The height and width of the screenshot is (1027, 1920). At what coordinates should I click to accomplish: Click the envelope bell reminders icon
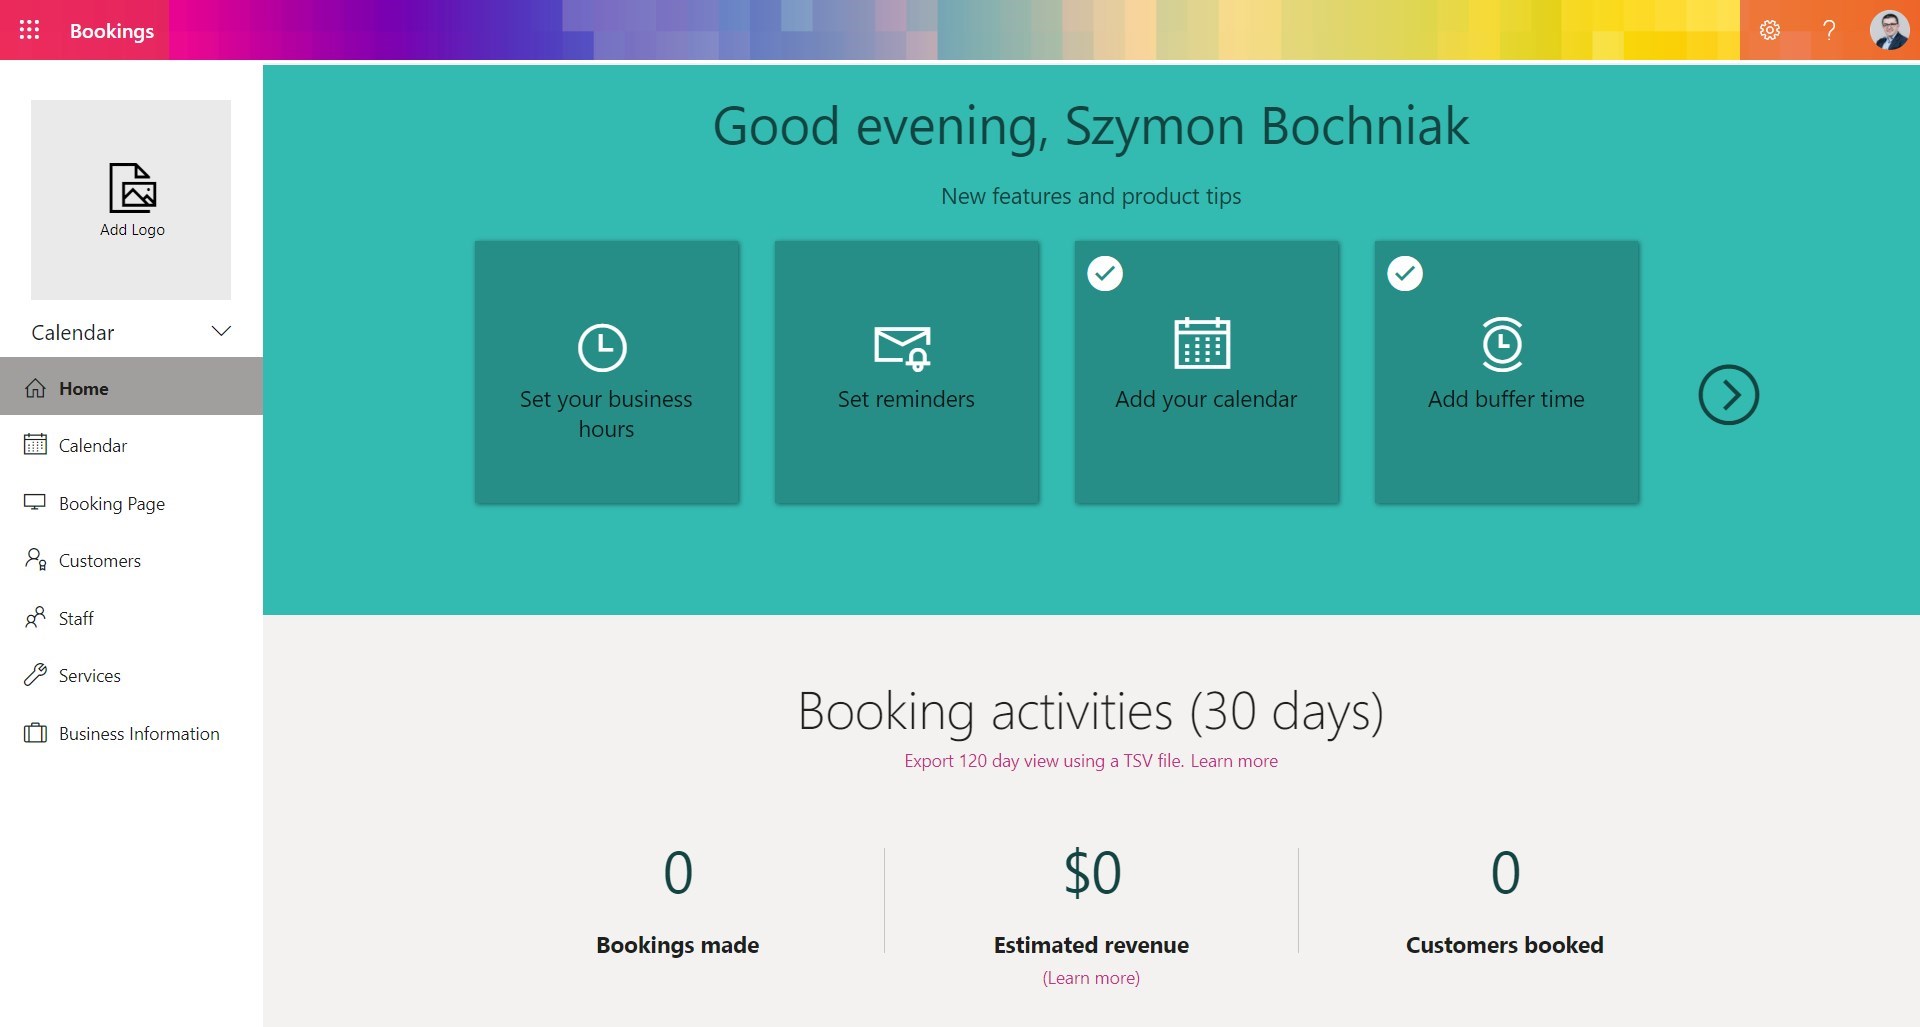pyautogui.click(x=902, y=347)
